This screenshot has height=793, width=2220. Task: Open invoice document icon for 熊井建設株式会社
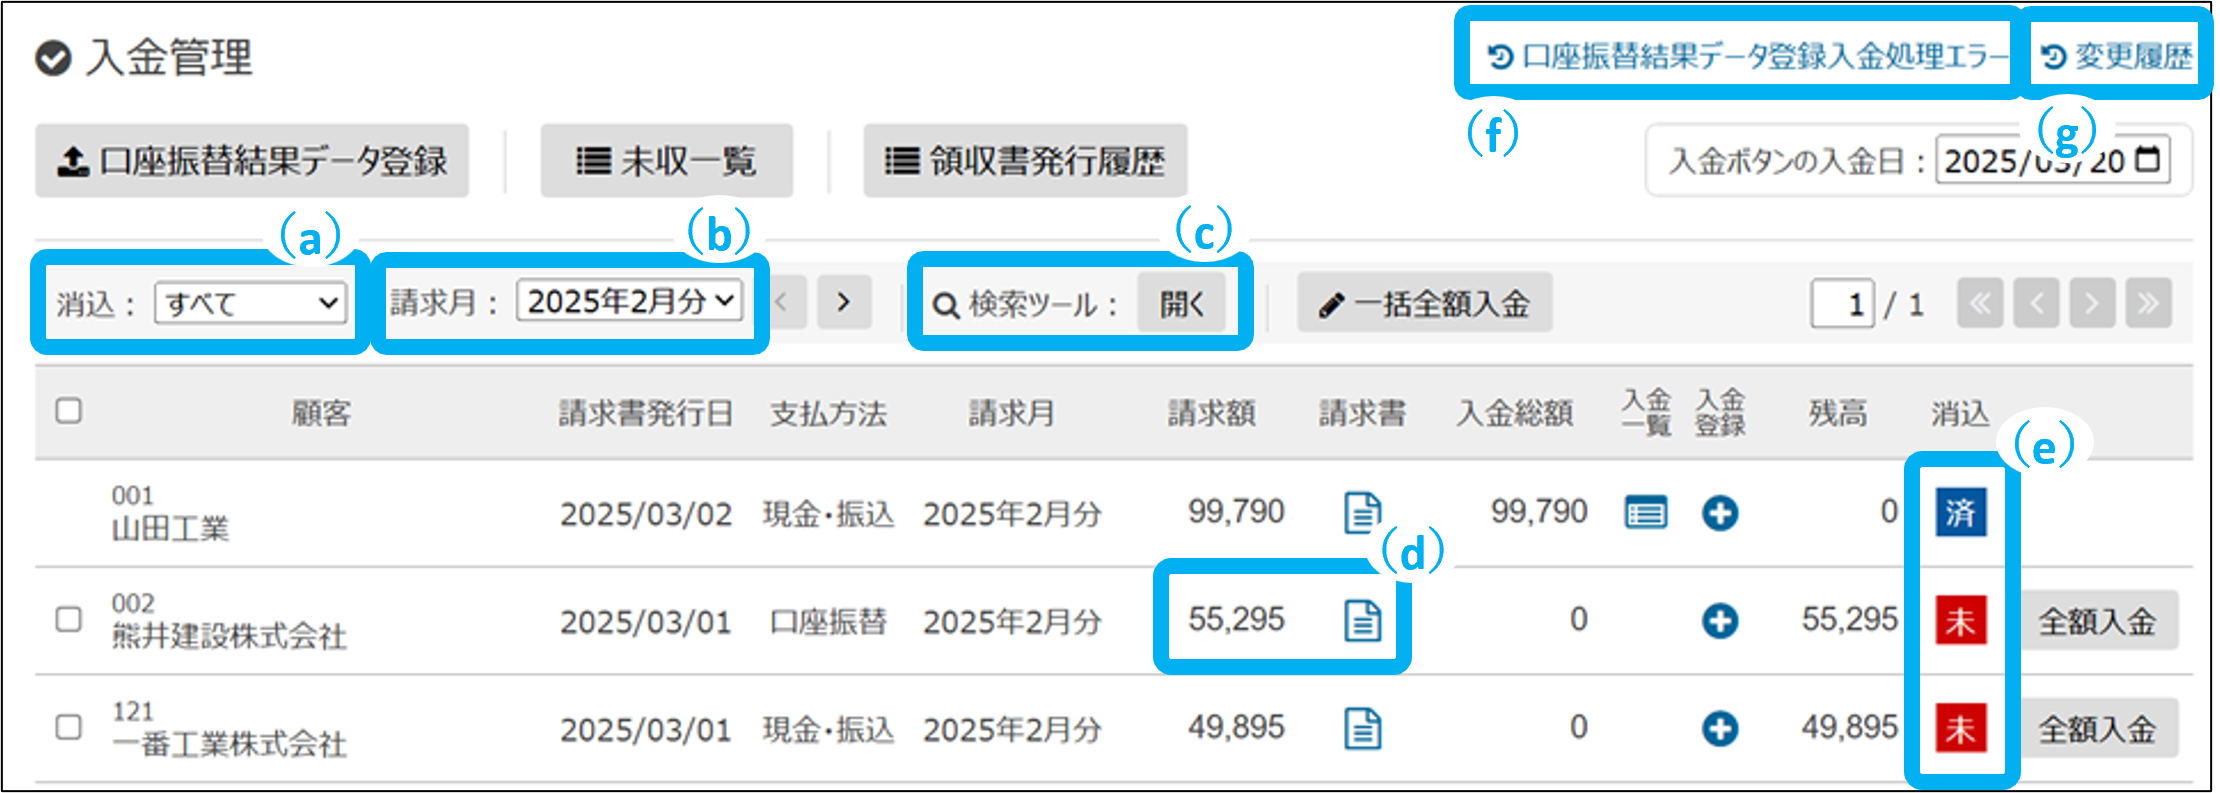(x=1362, y=621)
